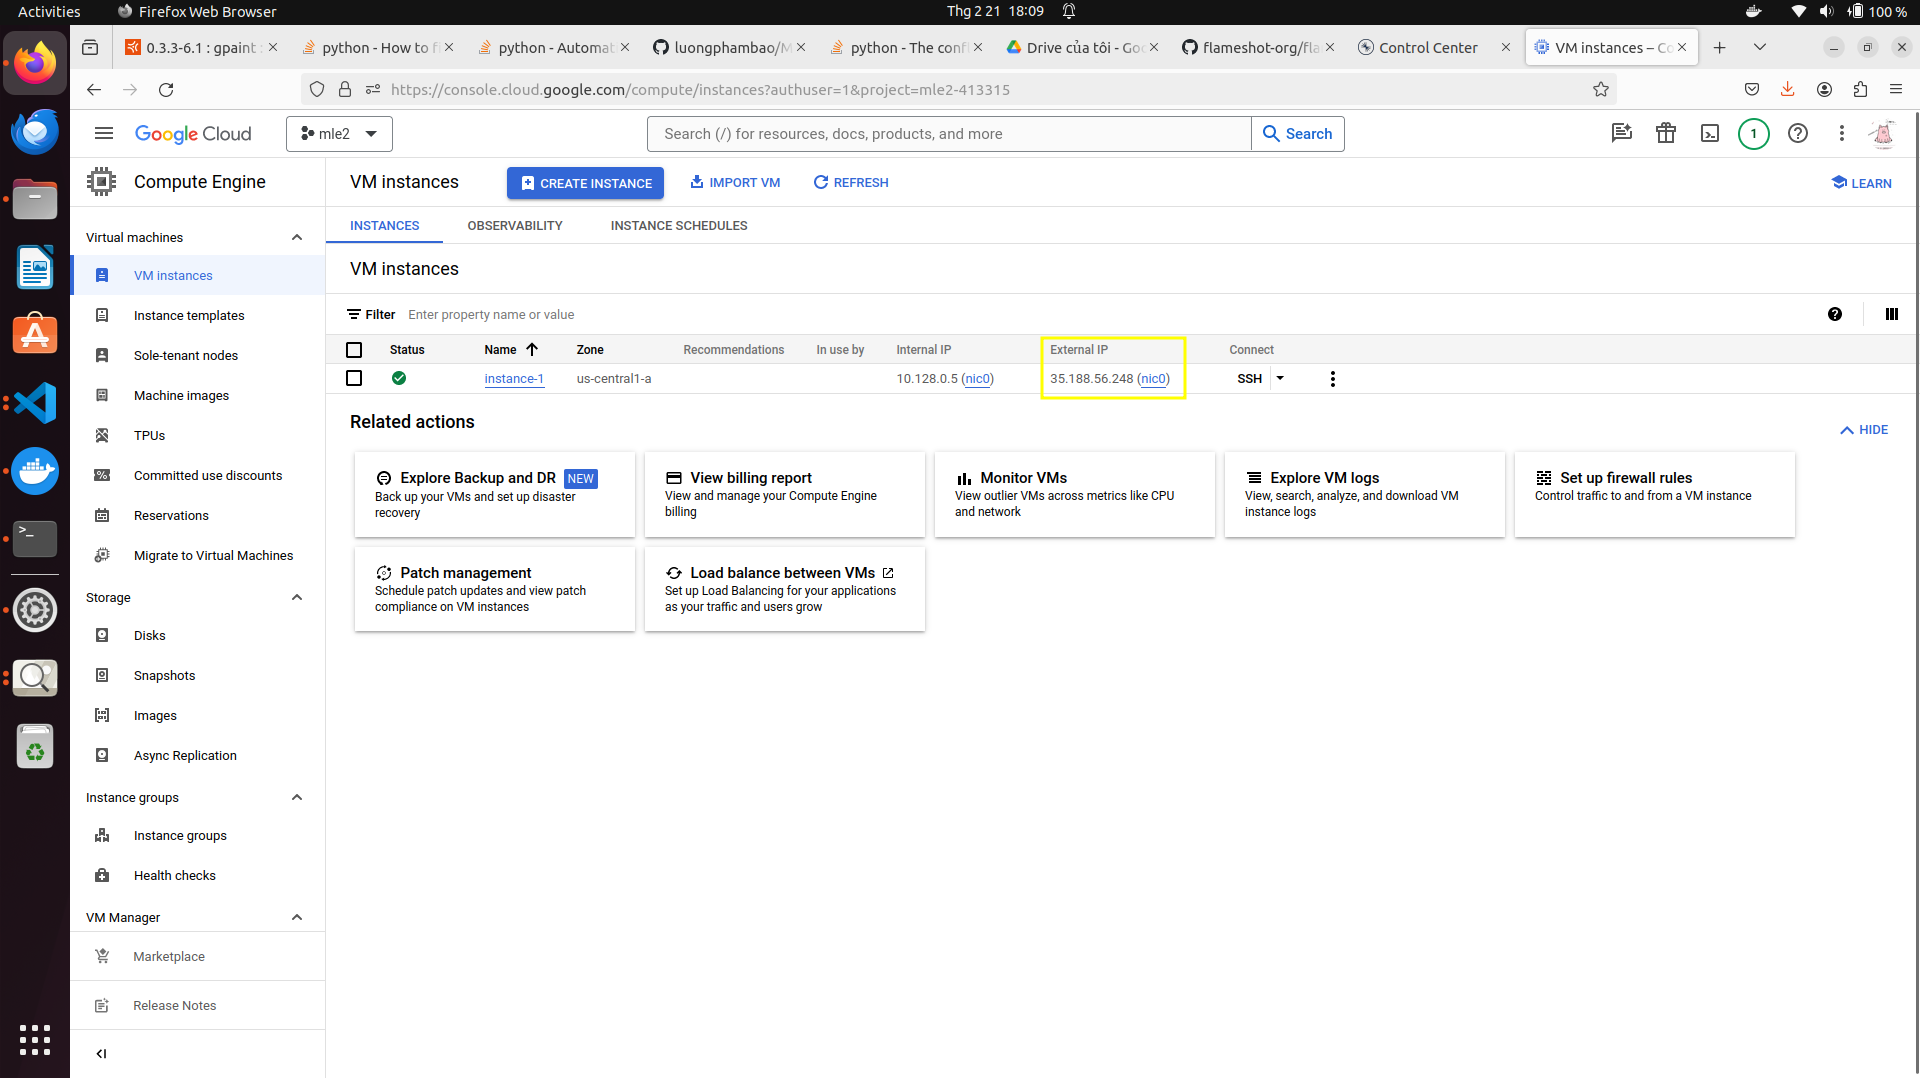The width and height of the screenshot is (1920, 1078).
Task: Open Snapshots in the sidebar
Action: [165, 676]
